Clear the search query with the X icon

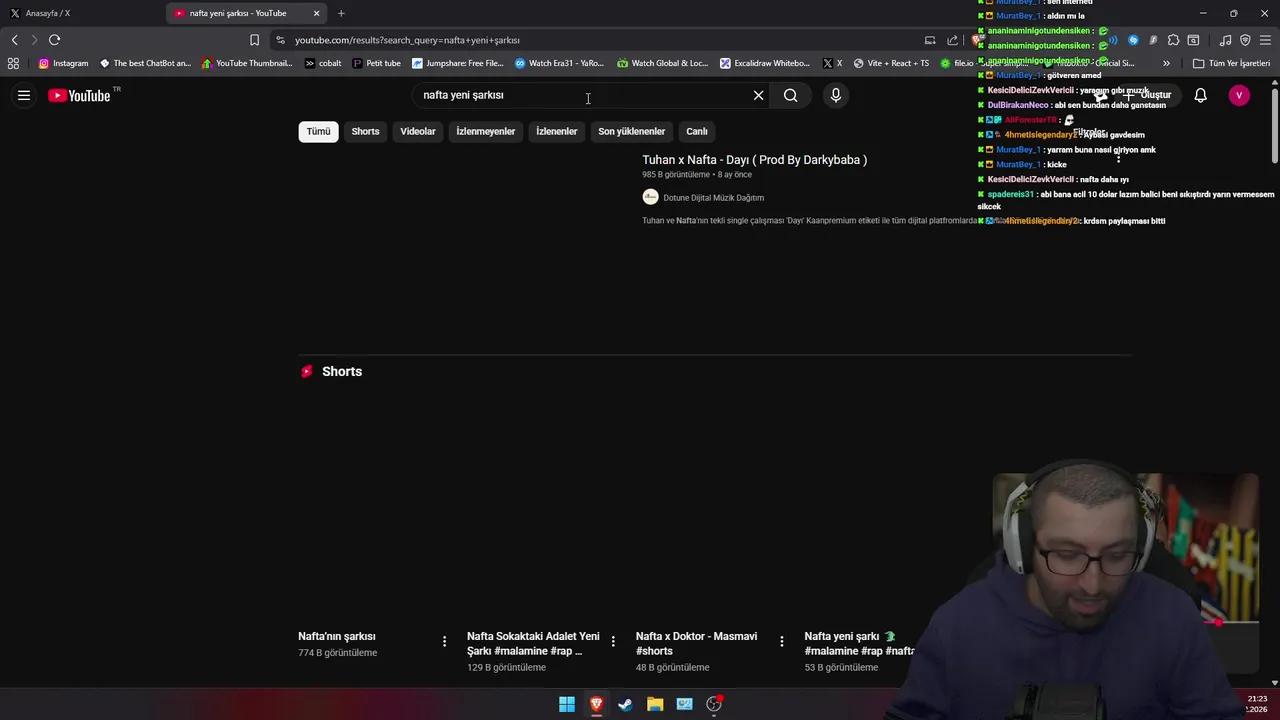(758, 95)
